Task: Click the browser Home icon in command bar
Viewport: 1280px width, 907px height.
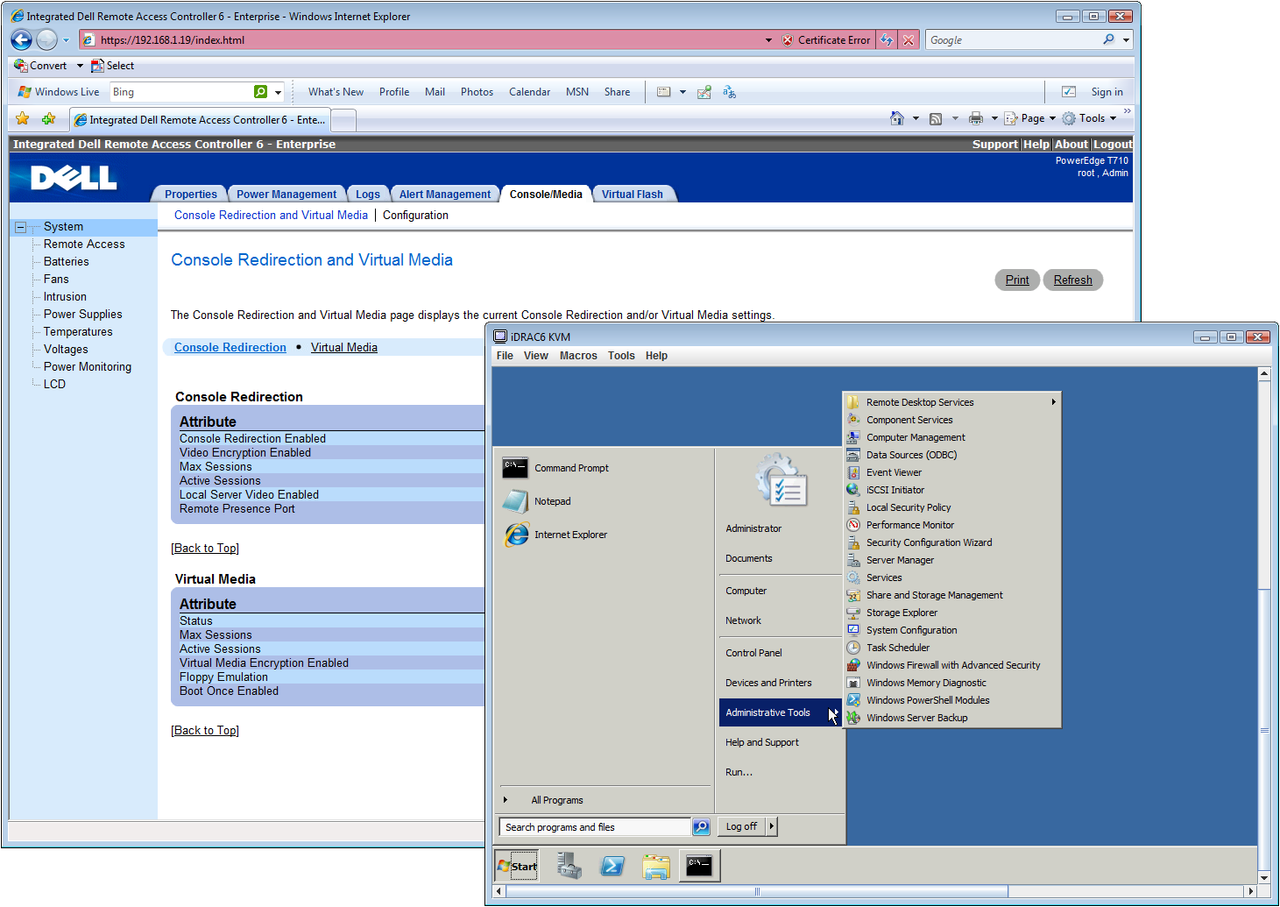Action: pos(897,118)
